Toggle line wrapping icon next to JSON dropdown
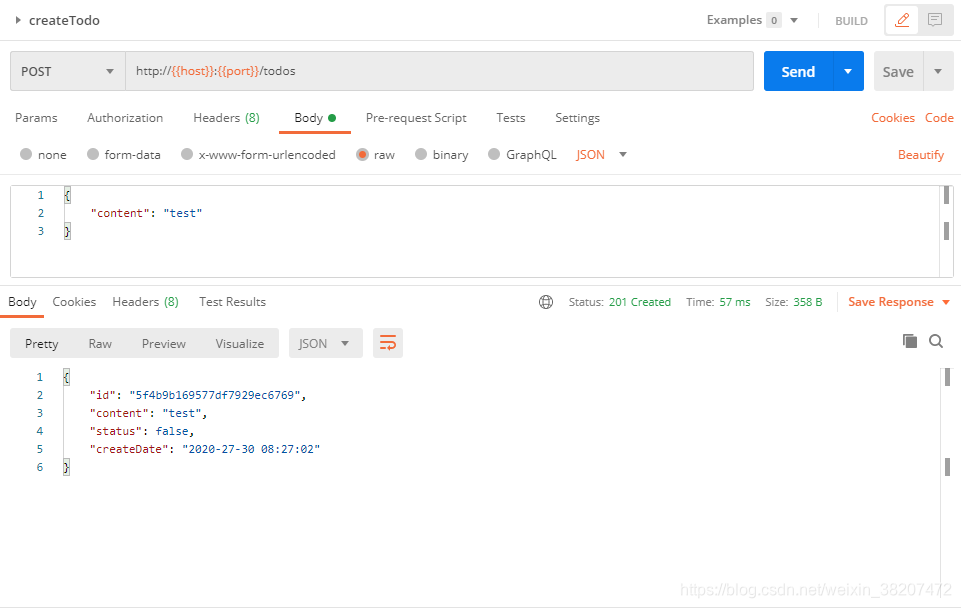This screenshot has height=608, width=961. [x=388, y=342]
